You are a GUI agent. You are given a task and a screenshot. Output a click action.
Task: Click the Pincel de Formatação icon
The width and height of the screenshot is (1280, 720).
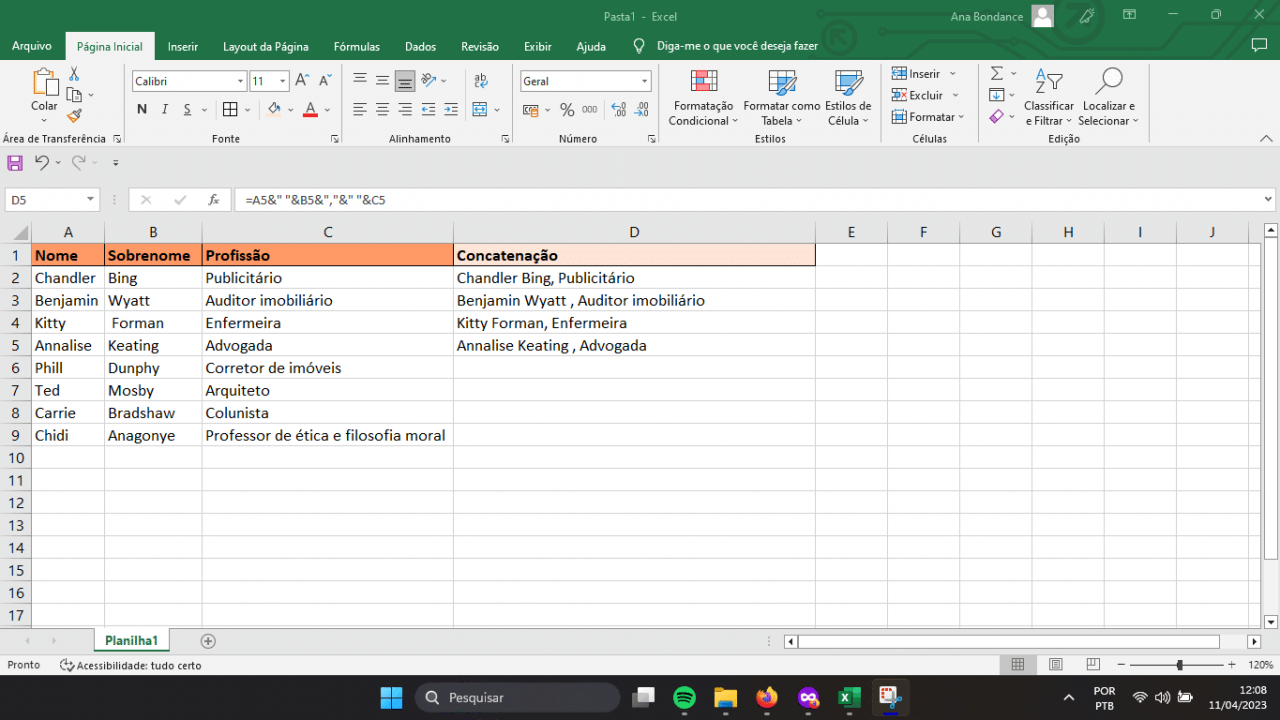click(x=73, y=116)
